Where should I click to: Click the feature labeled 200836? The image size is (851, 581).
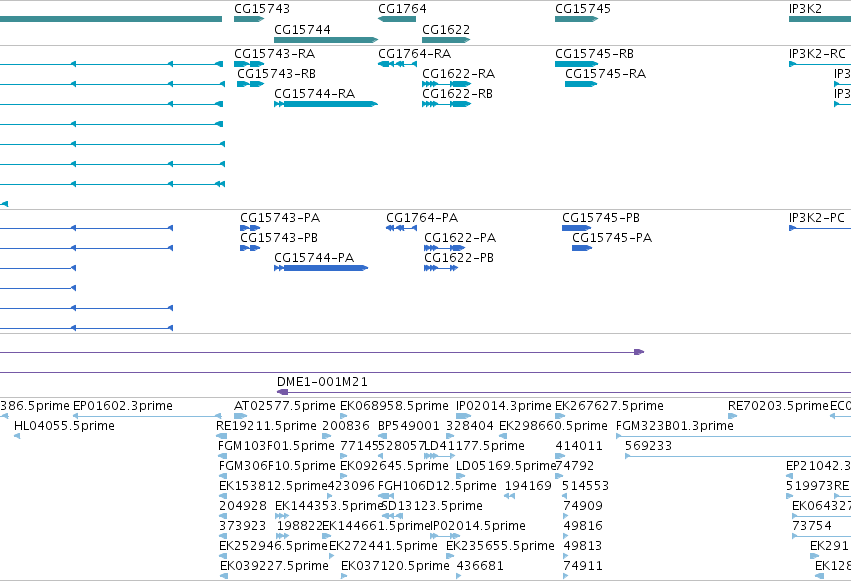(327, 436)
